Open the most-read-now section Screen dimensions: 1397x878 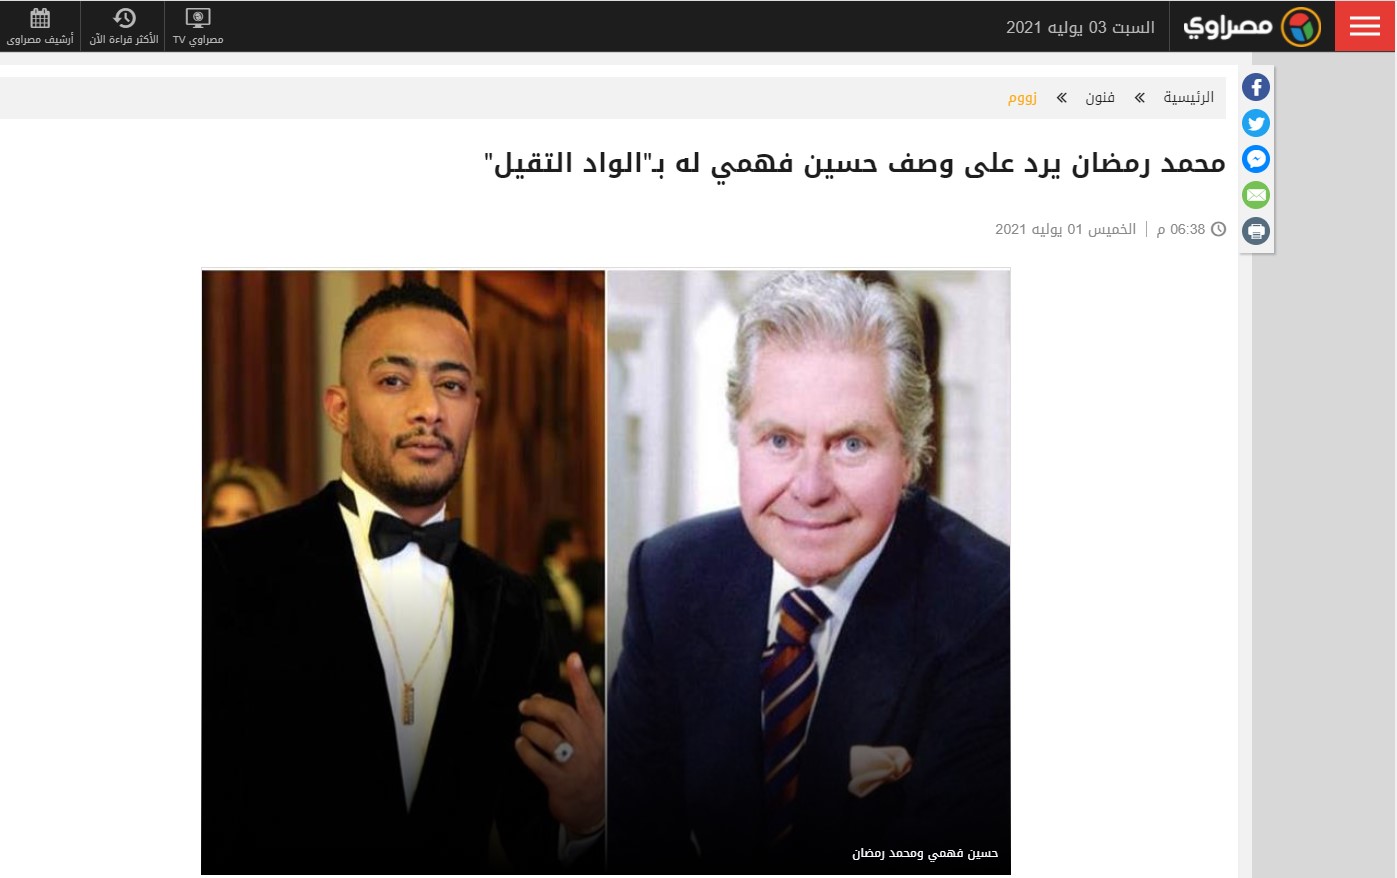pyautogui.click(x=124, y=26)
